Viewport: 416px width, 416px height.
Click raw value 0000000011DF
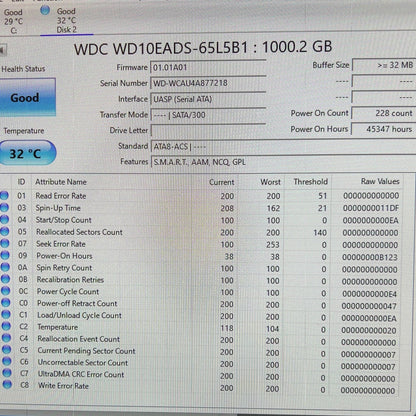(371, 208)
